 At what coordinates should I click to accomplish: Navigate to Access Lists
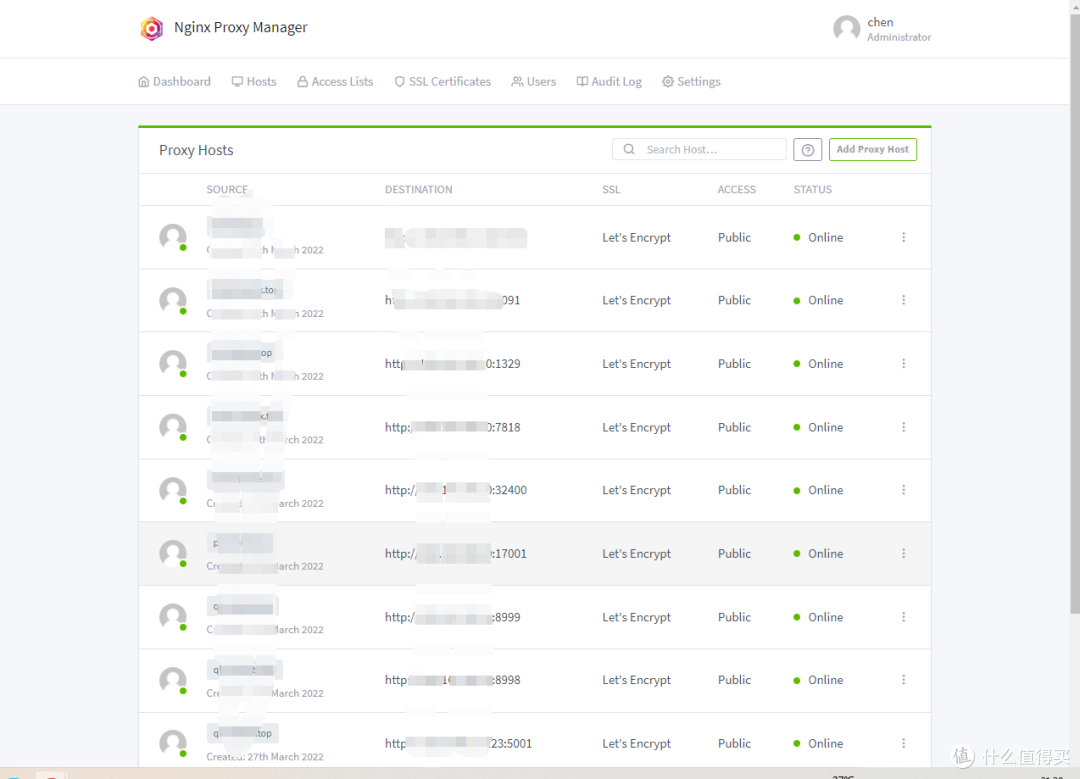[335, 82]
